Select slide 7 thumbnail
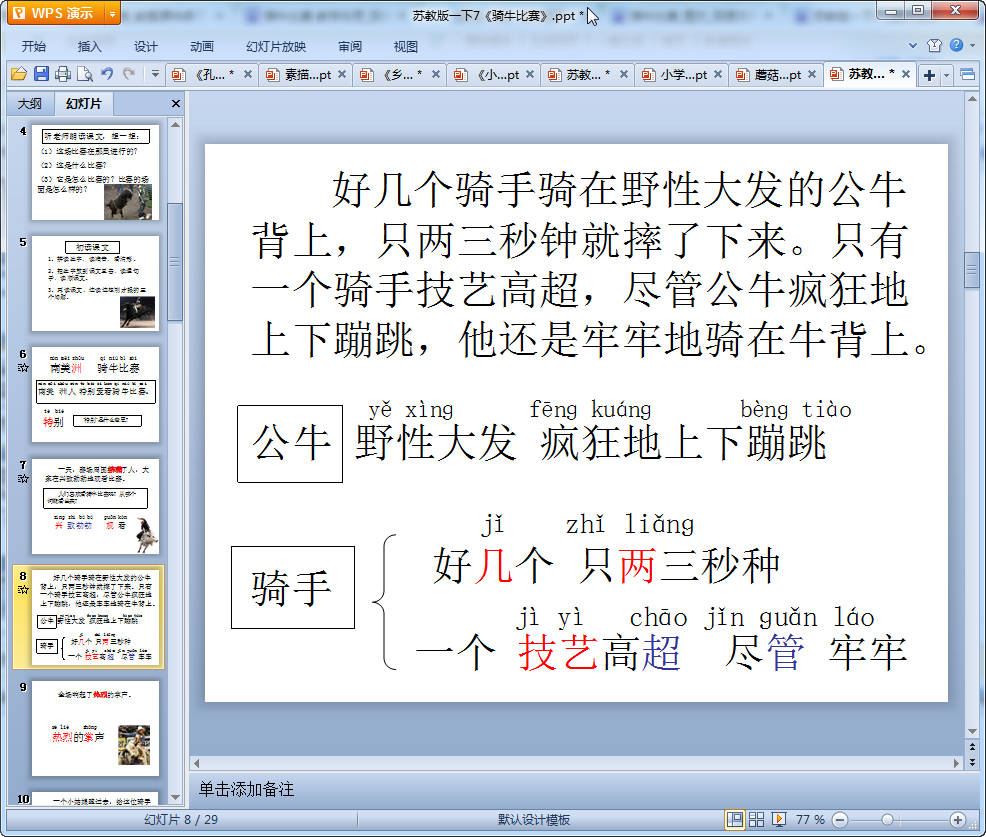The width and height of the screenshot is (986, 837). tap(96, 506)
